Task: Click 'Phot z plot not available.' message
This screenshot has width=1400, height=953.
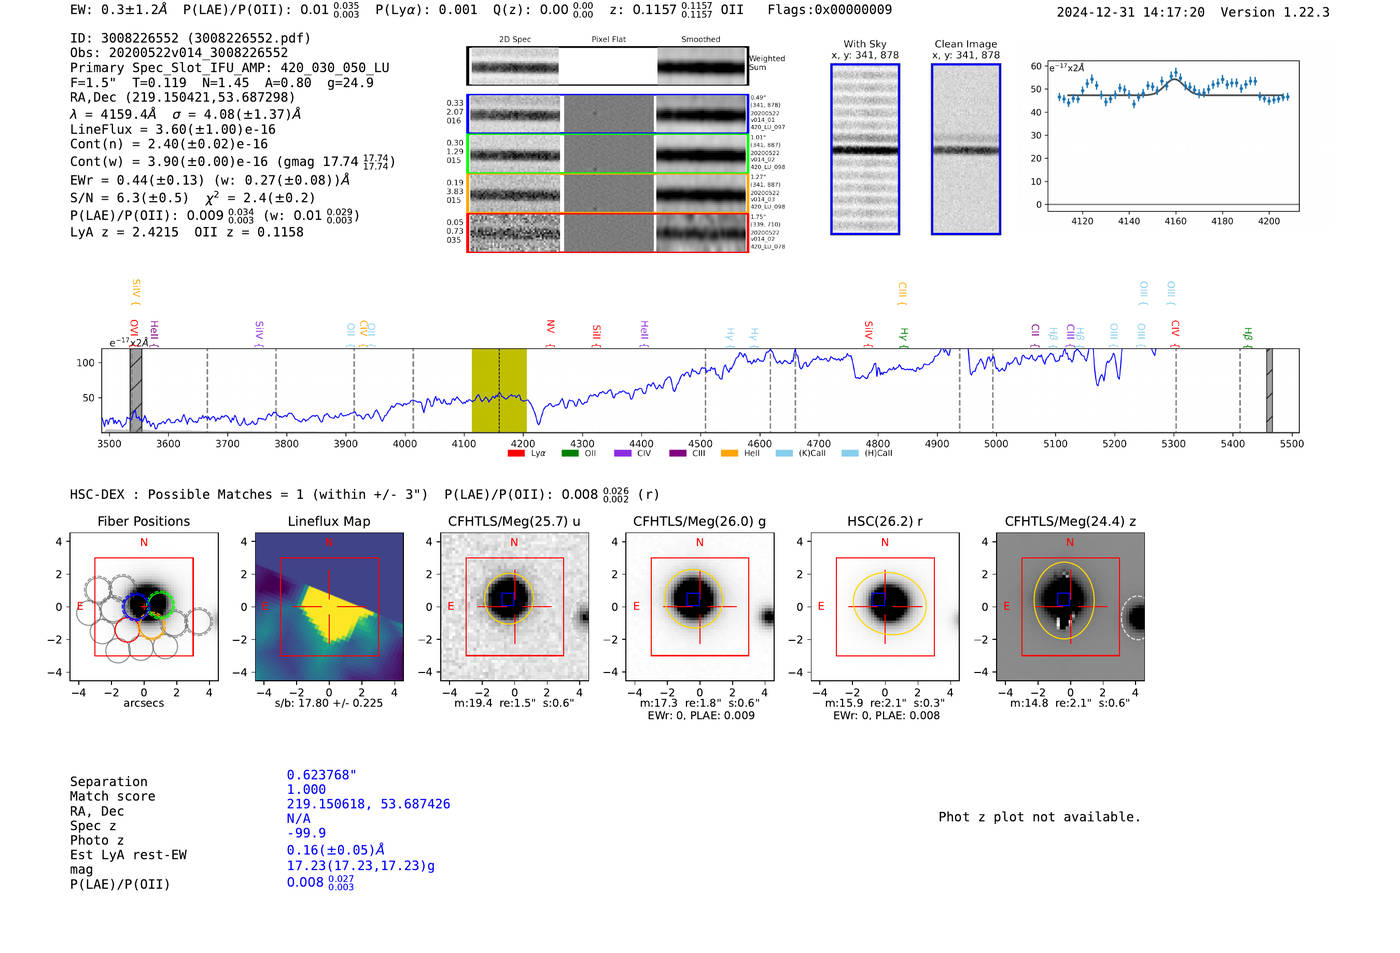Action: click(1039, 817)
